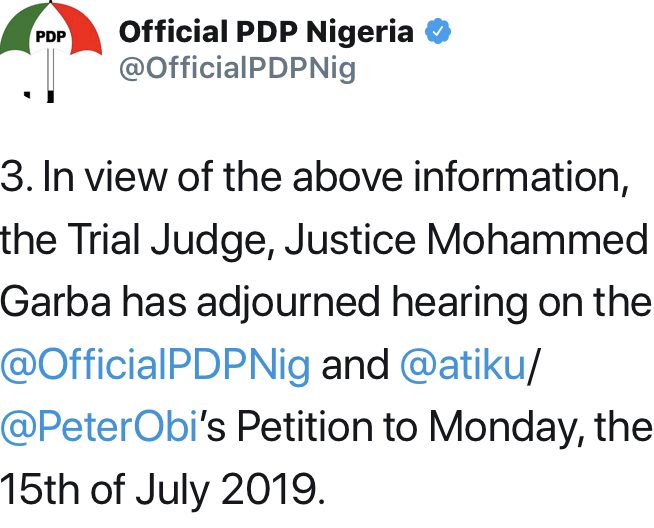Click the blue verified badge
The width and height of the screenshot is (654, 528).
(438, 31)
